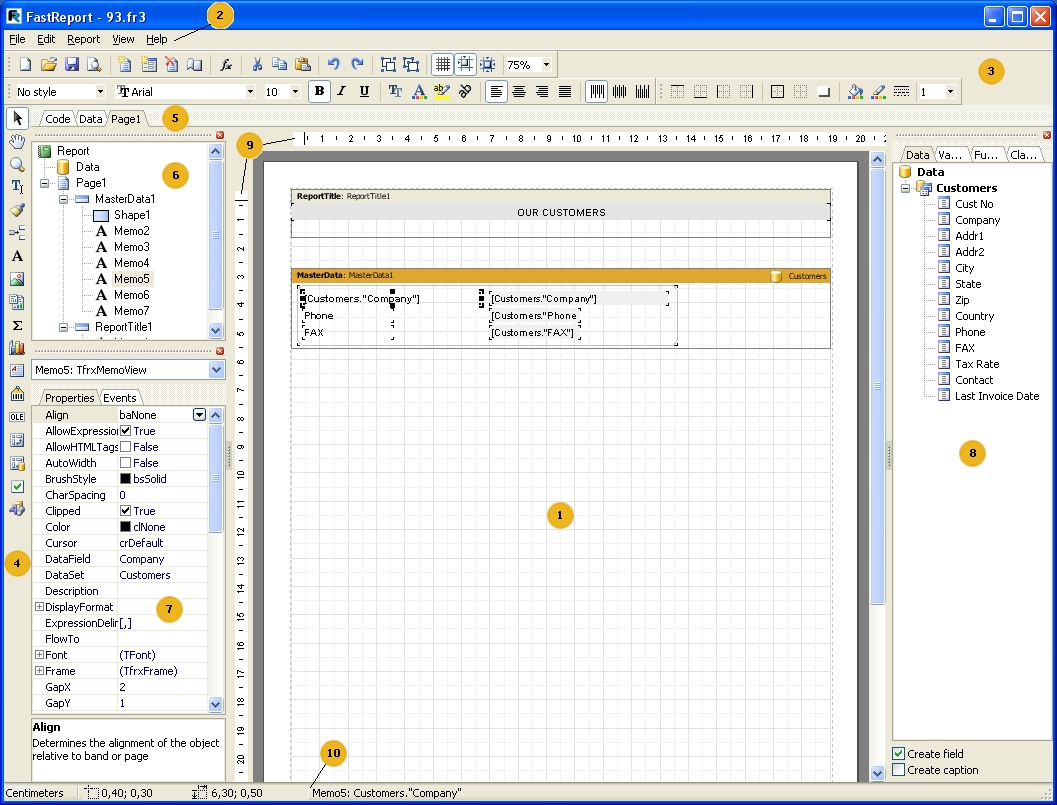The image size is (1057, 805).
Task: Toggle the Create caption checkbox
Action: [x=899, y=770]
